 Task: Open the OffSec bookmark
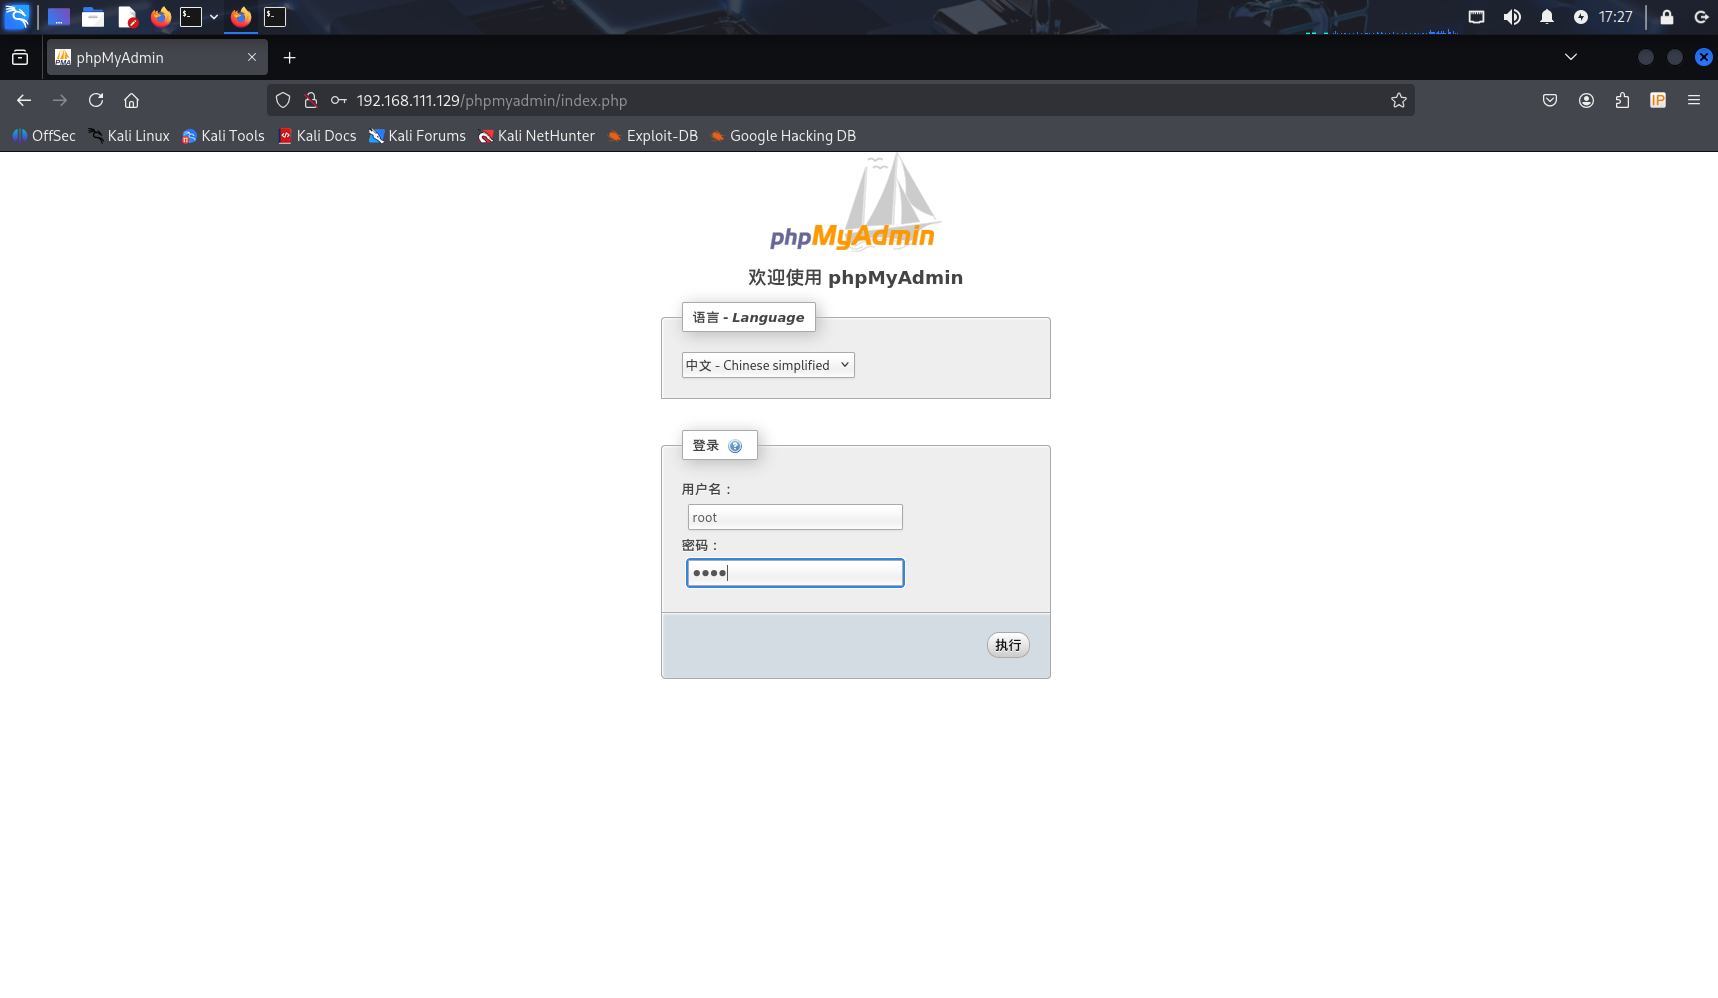(x=44, y=136)
